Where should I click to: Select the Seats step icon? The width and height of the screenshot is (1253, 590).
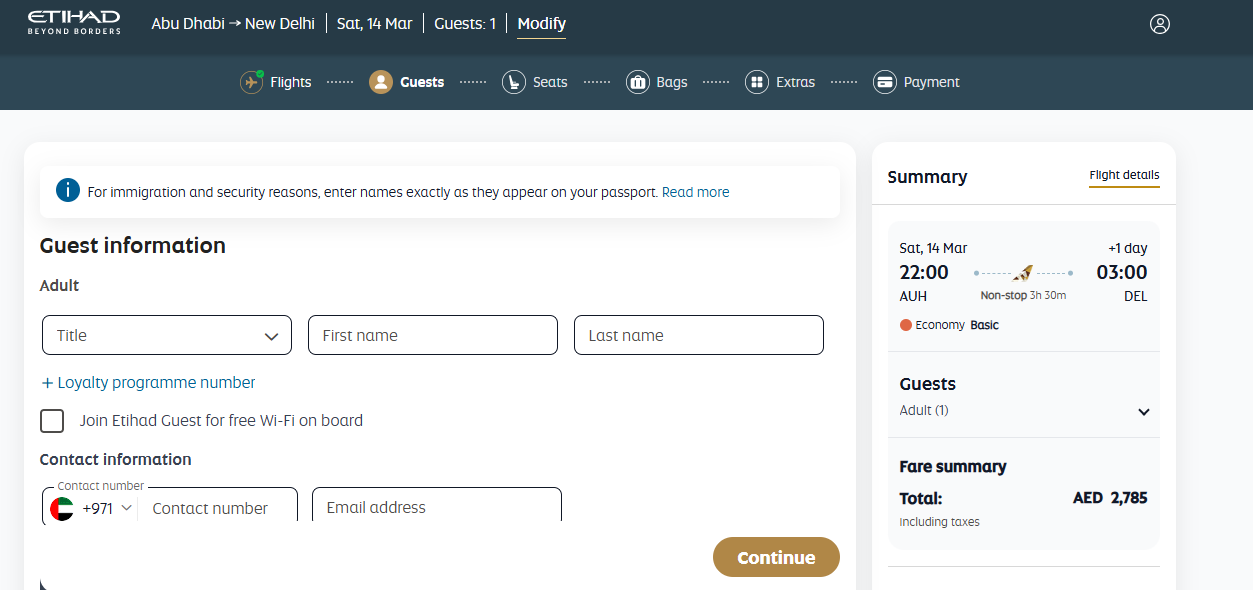(514, 82)
